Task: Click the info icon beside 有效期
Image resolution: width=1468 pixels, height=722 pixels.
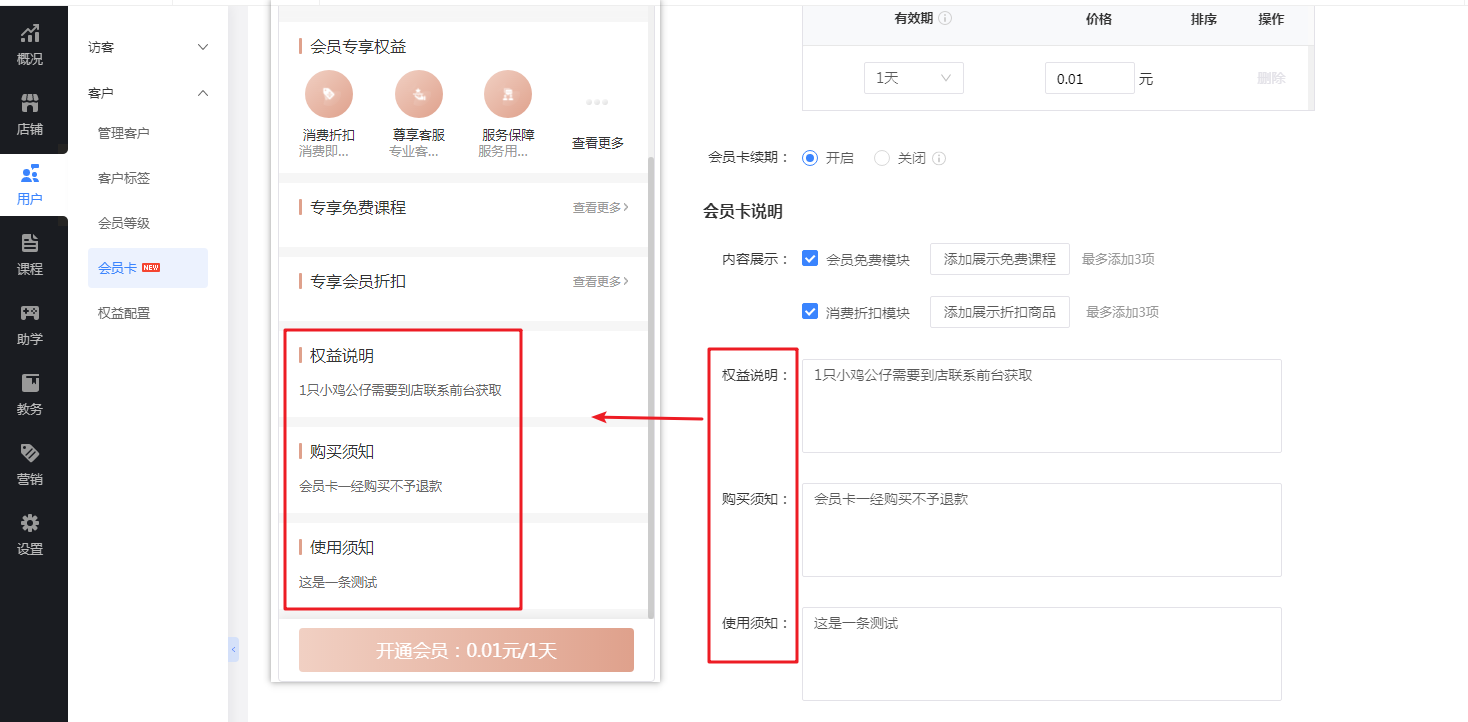Action: [945, 19]
